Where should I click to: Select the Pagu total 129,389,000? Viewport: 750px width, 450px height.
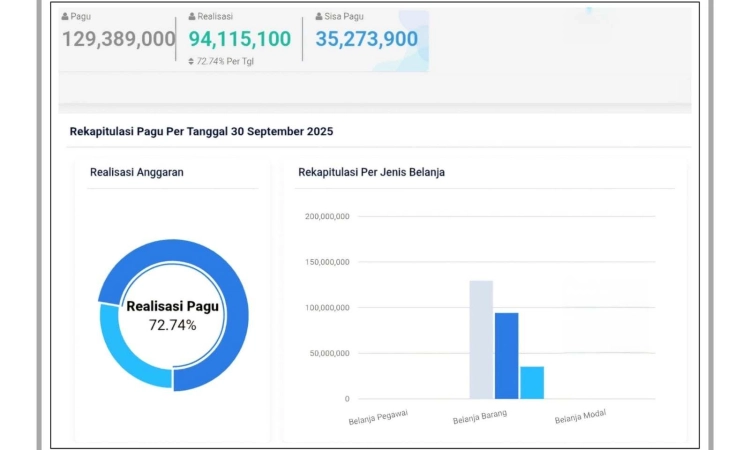(119, 39)
